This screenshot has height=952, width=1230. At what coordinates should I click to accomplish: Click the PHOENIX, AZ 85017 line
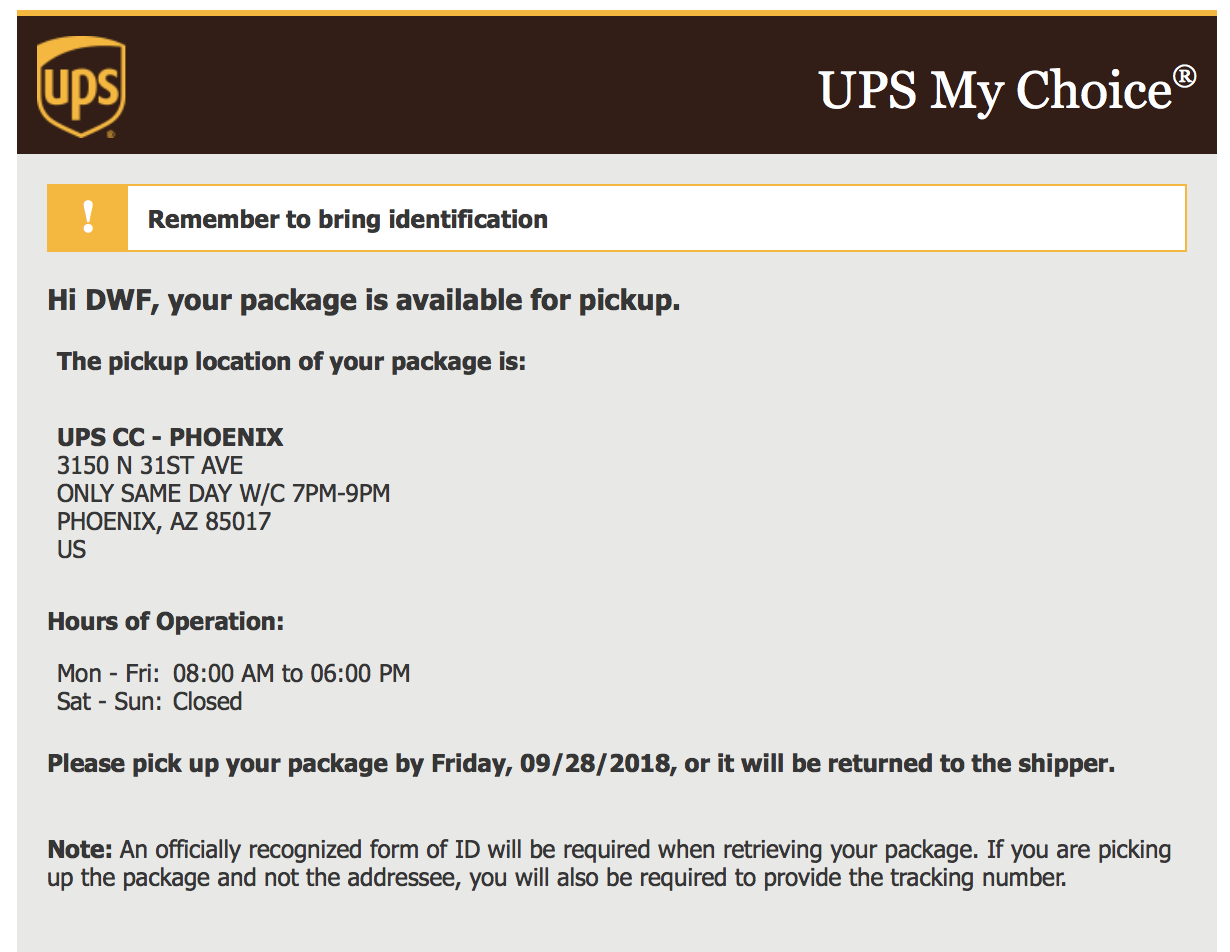point(164,521)
